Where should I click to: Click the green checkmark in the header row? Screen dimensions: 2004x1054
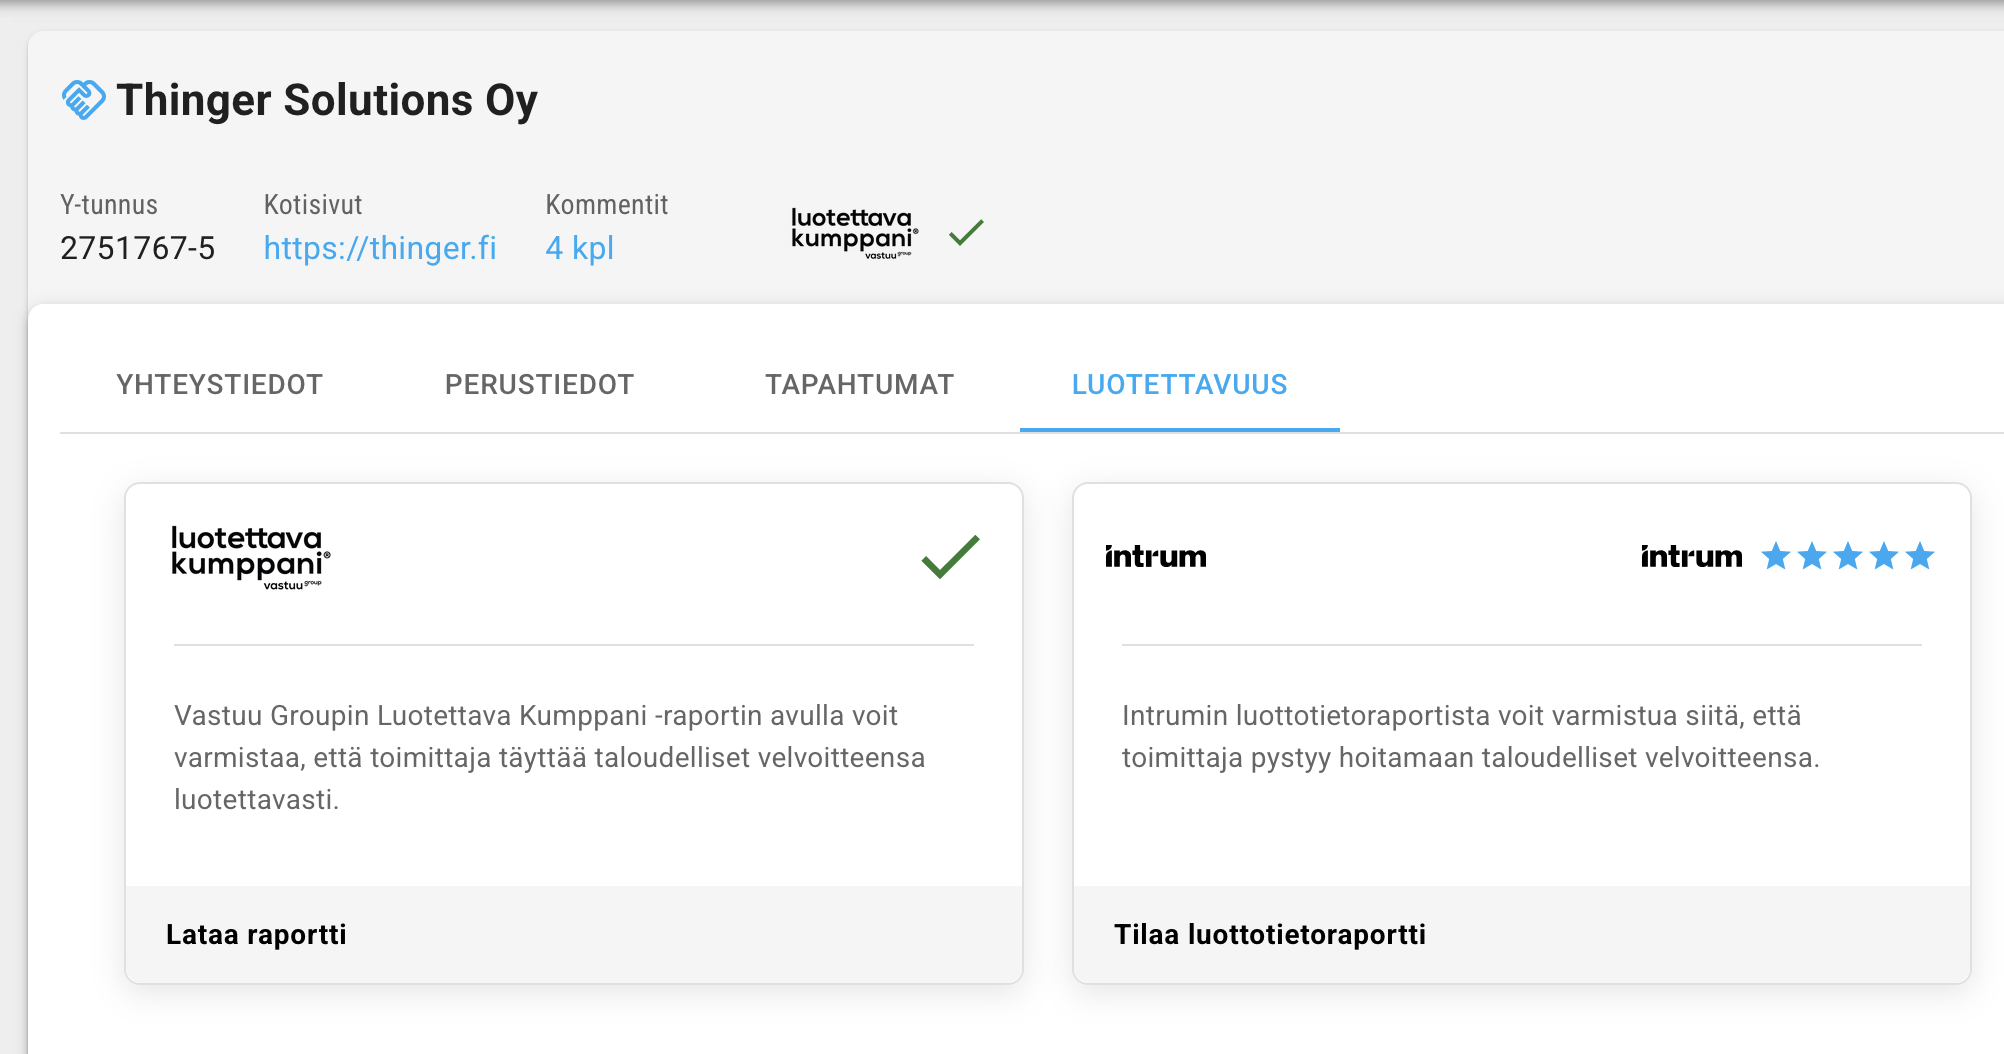(966, 232)
